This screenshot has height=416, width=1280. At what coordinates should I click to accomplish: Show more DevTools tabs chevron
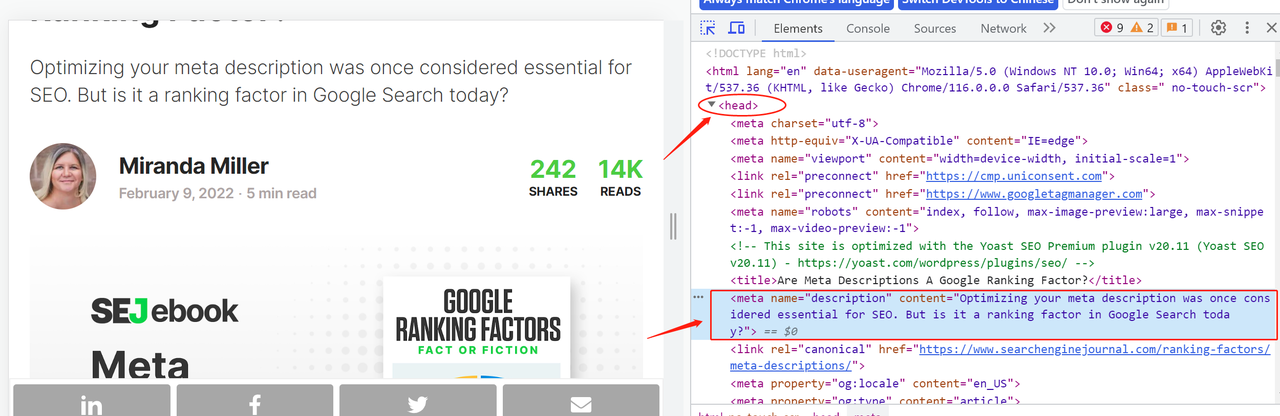click(x=1049, y=28)
